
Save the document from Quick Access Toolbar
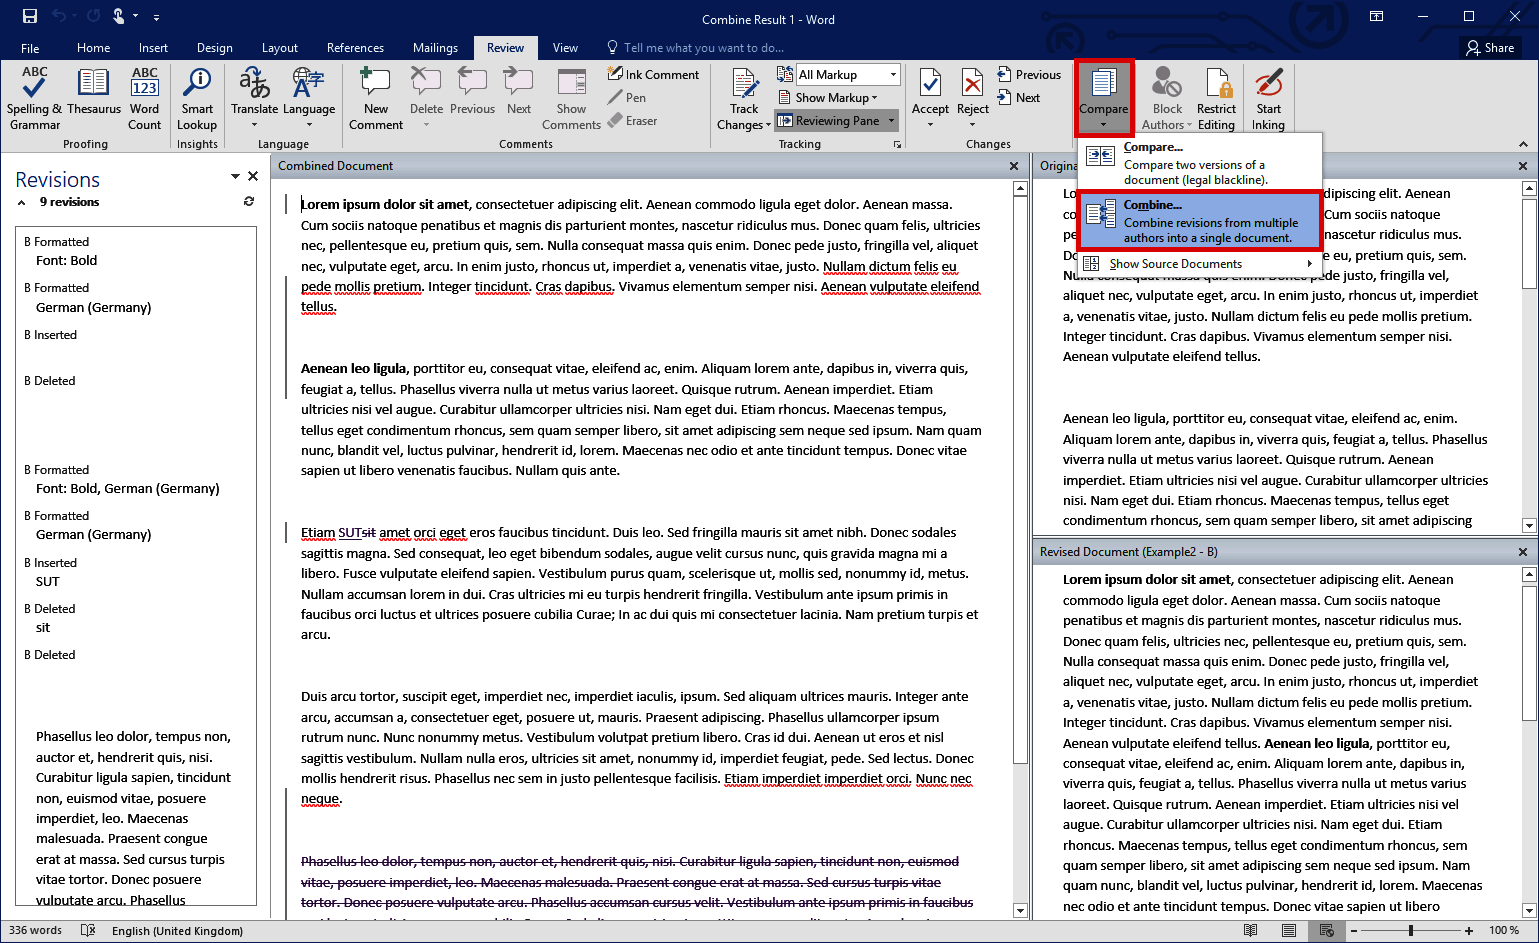(30, 16)
